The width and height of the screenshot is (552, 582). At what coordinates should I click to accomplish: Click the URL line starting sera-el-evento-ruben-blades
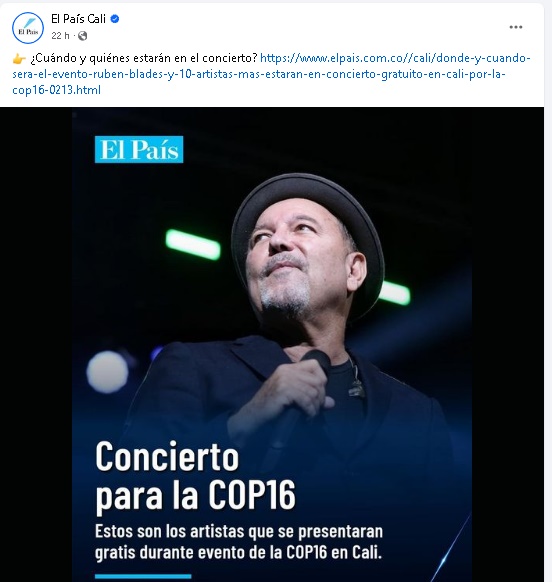(x=259, y=74)
